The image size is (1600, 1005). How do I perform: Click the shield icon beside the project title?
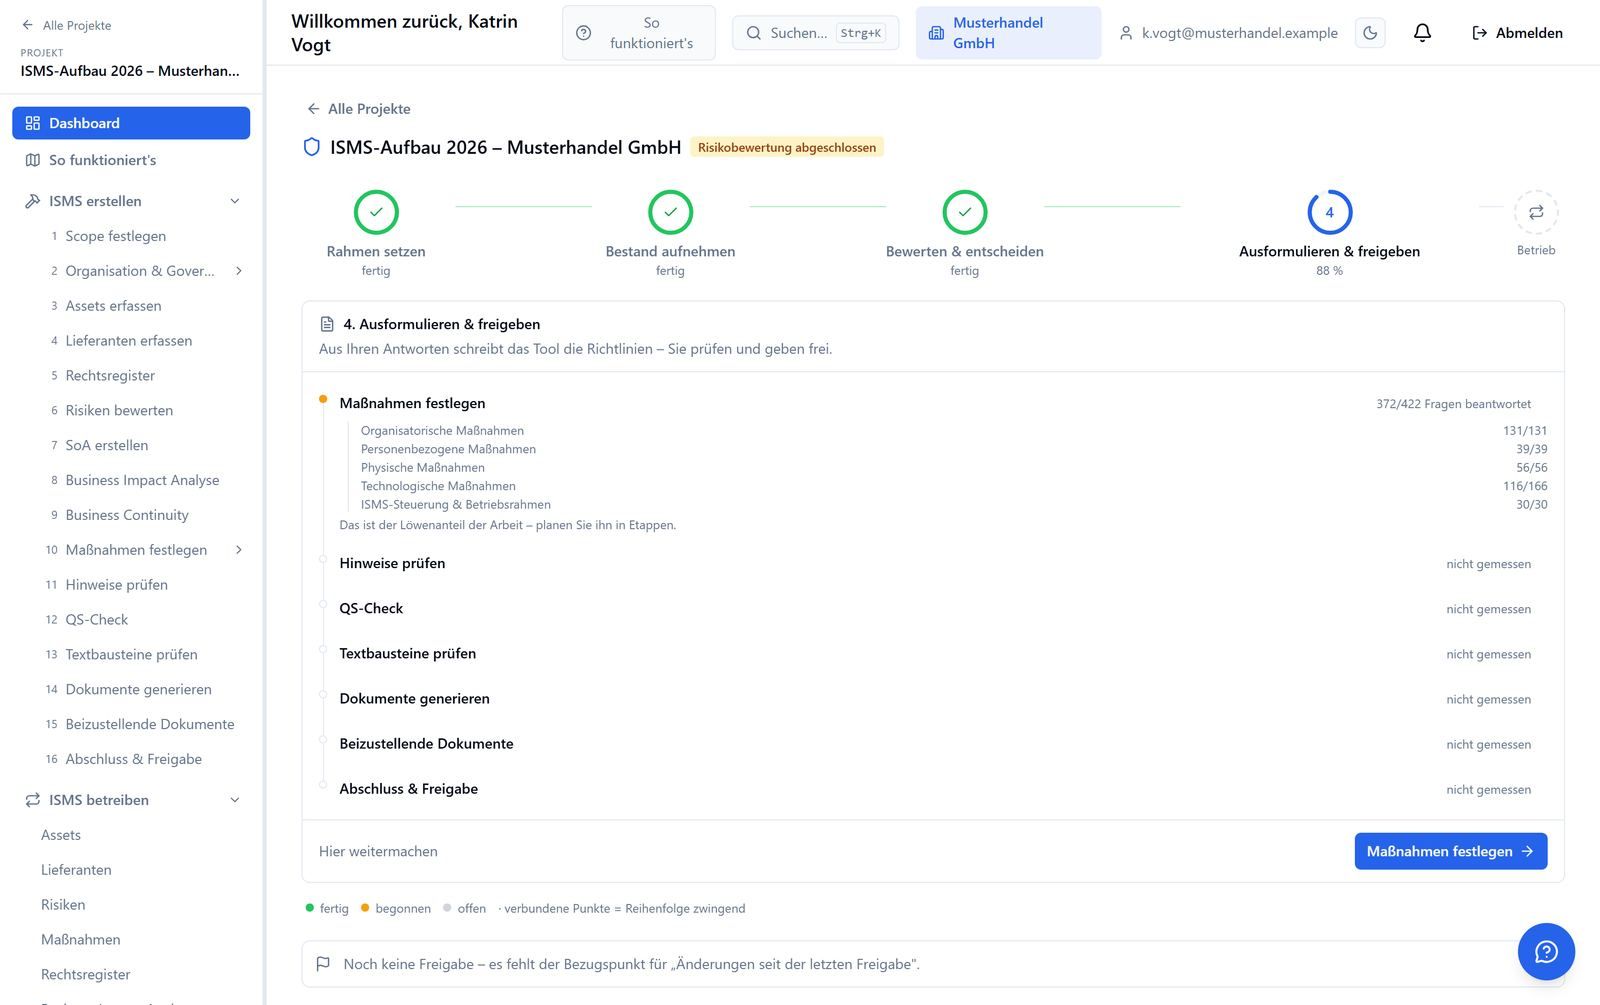click(x=312, y=147)
